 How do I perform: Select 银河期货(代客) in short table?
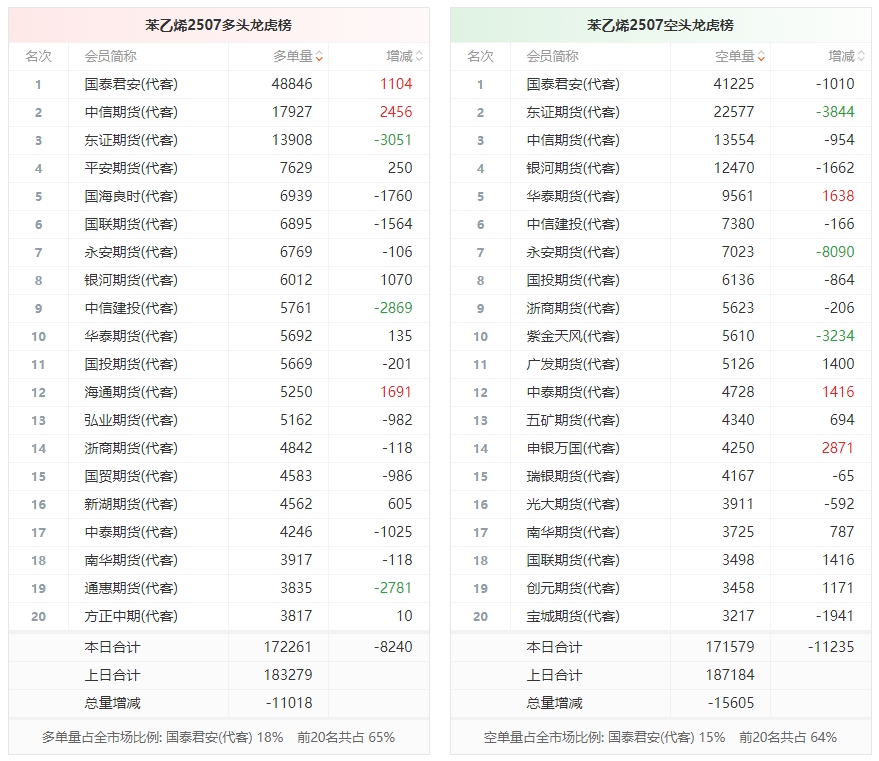coord(573,168)
